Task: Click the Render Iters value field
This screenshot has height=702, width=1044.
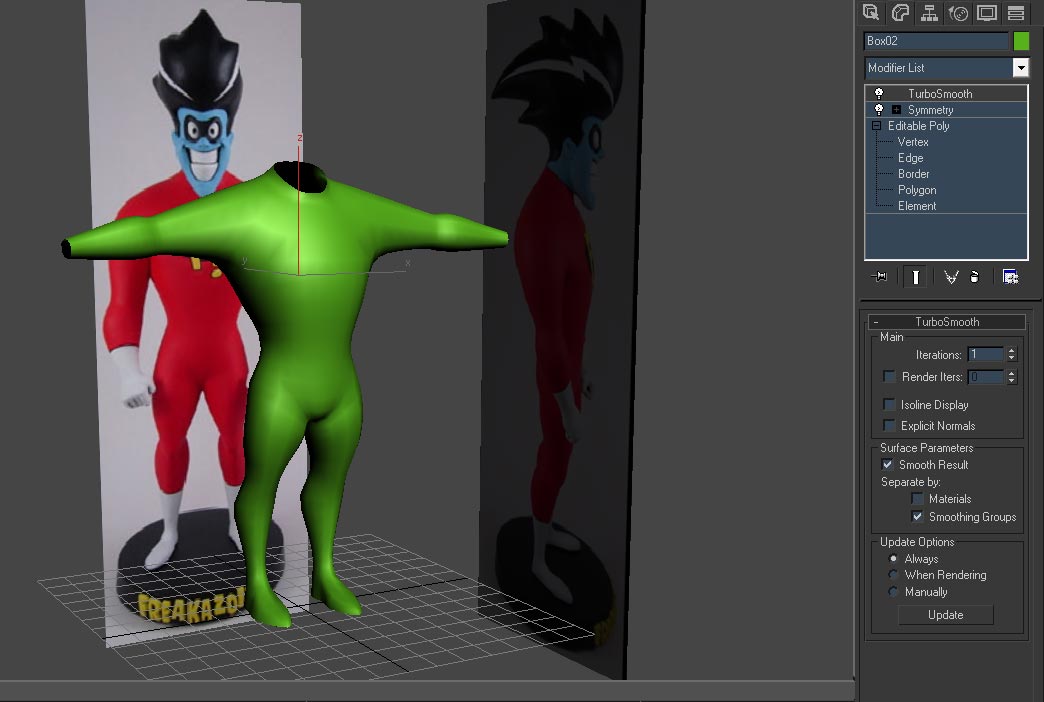Action: [x=985, y=377]
